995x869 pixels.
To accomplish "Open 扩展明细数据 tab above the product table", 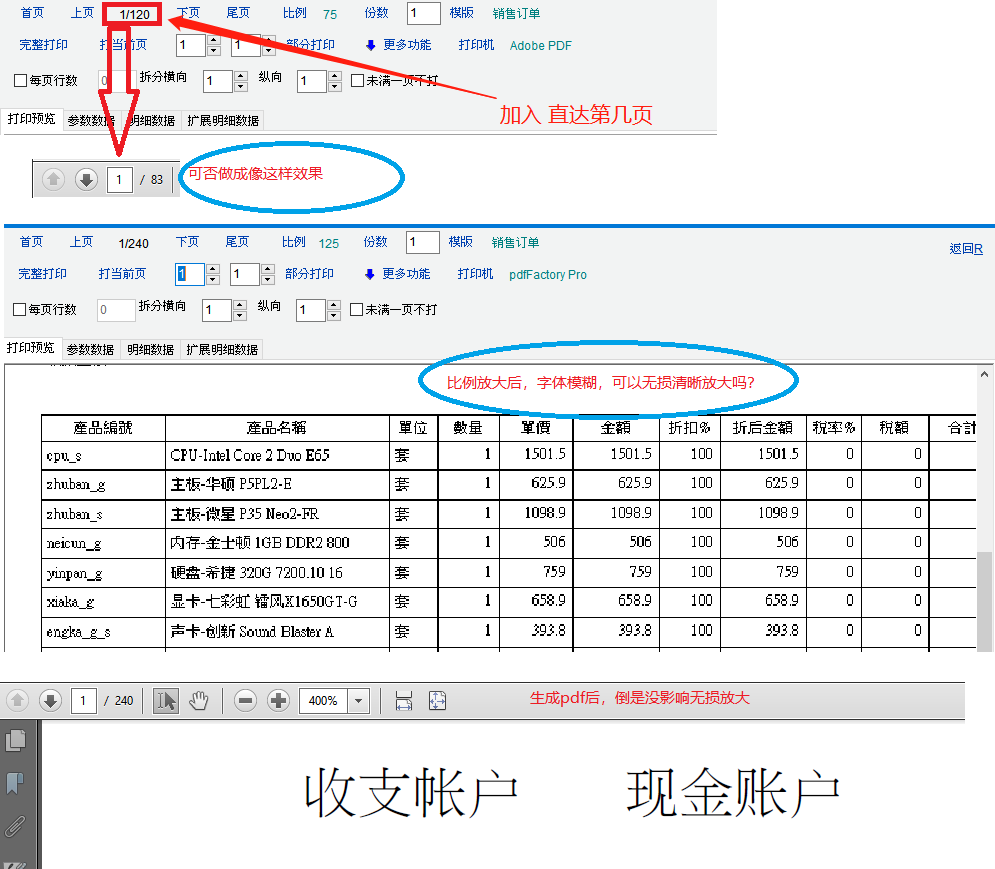I will 222,350.
